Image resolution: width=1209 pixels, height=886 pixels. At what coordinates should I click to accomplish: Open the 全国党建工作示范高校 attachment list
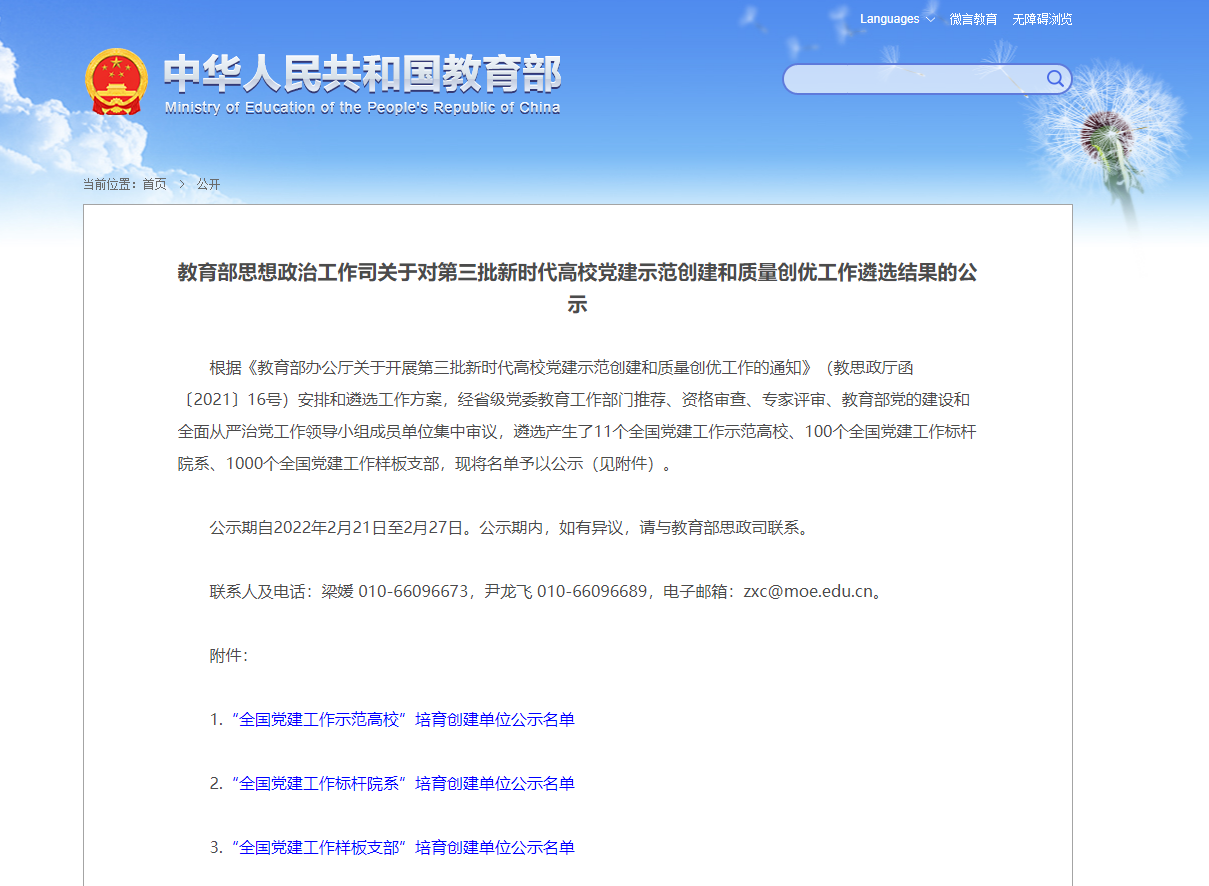pyautogui.click(x=403, y=719)
